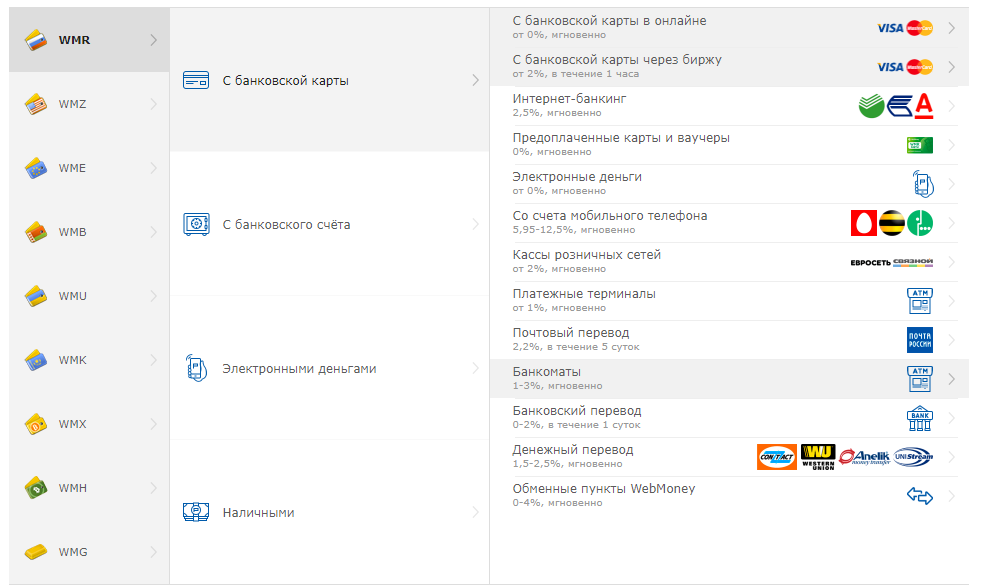Screen dimensions: 983x588
Task: Click the Почта России logo
Action: tap(920, 340)
